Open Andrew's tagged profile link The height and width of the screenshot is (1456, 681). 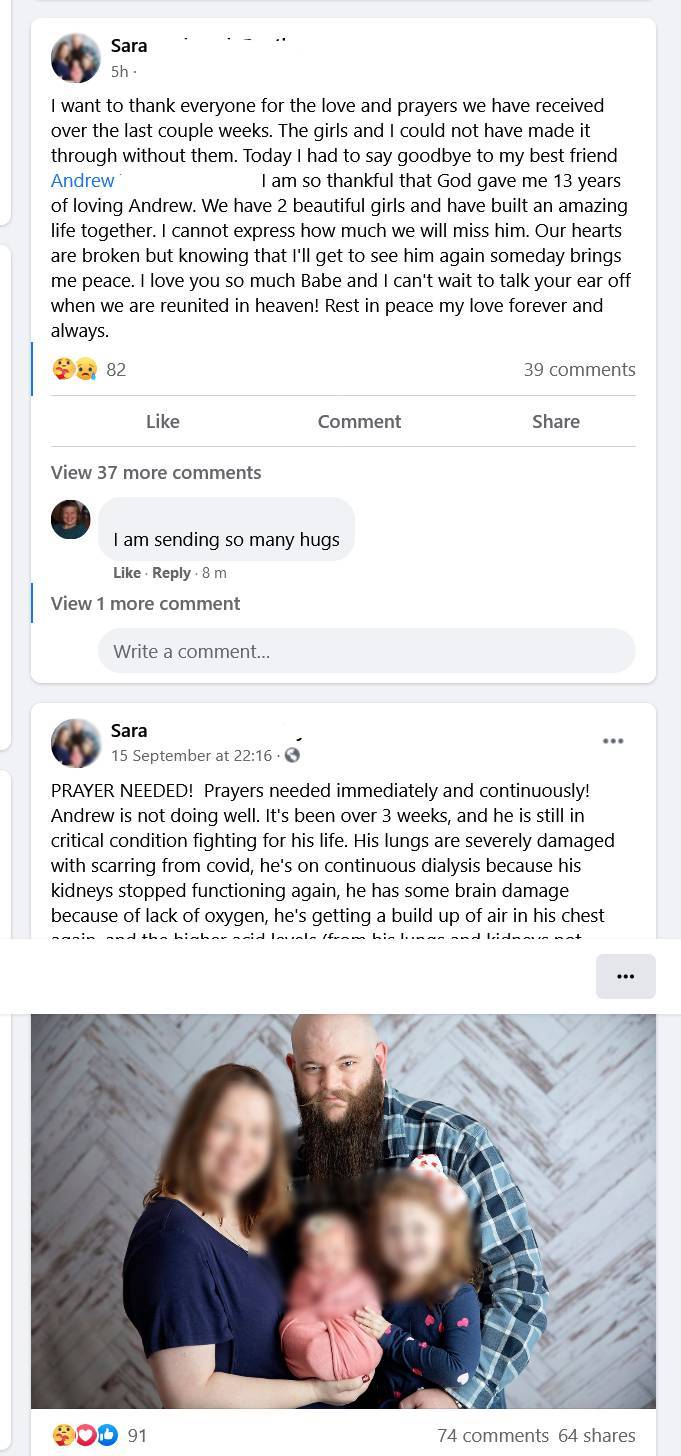pyautogui.click(x=83, y=180)
